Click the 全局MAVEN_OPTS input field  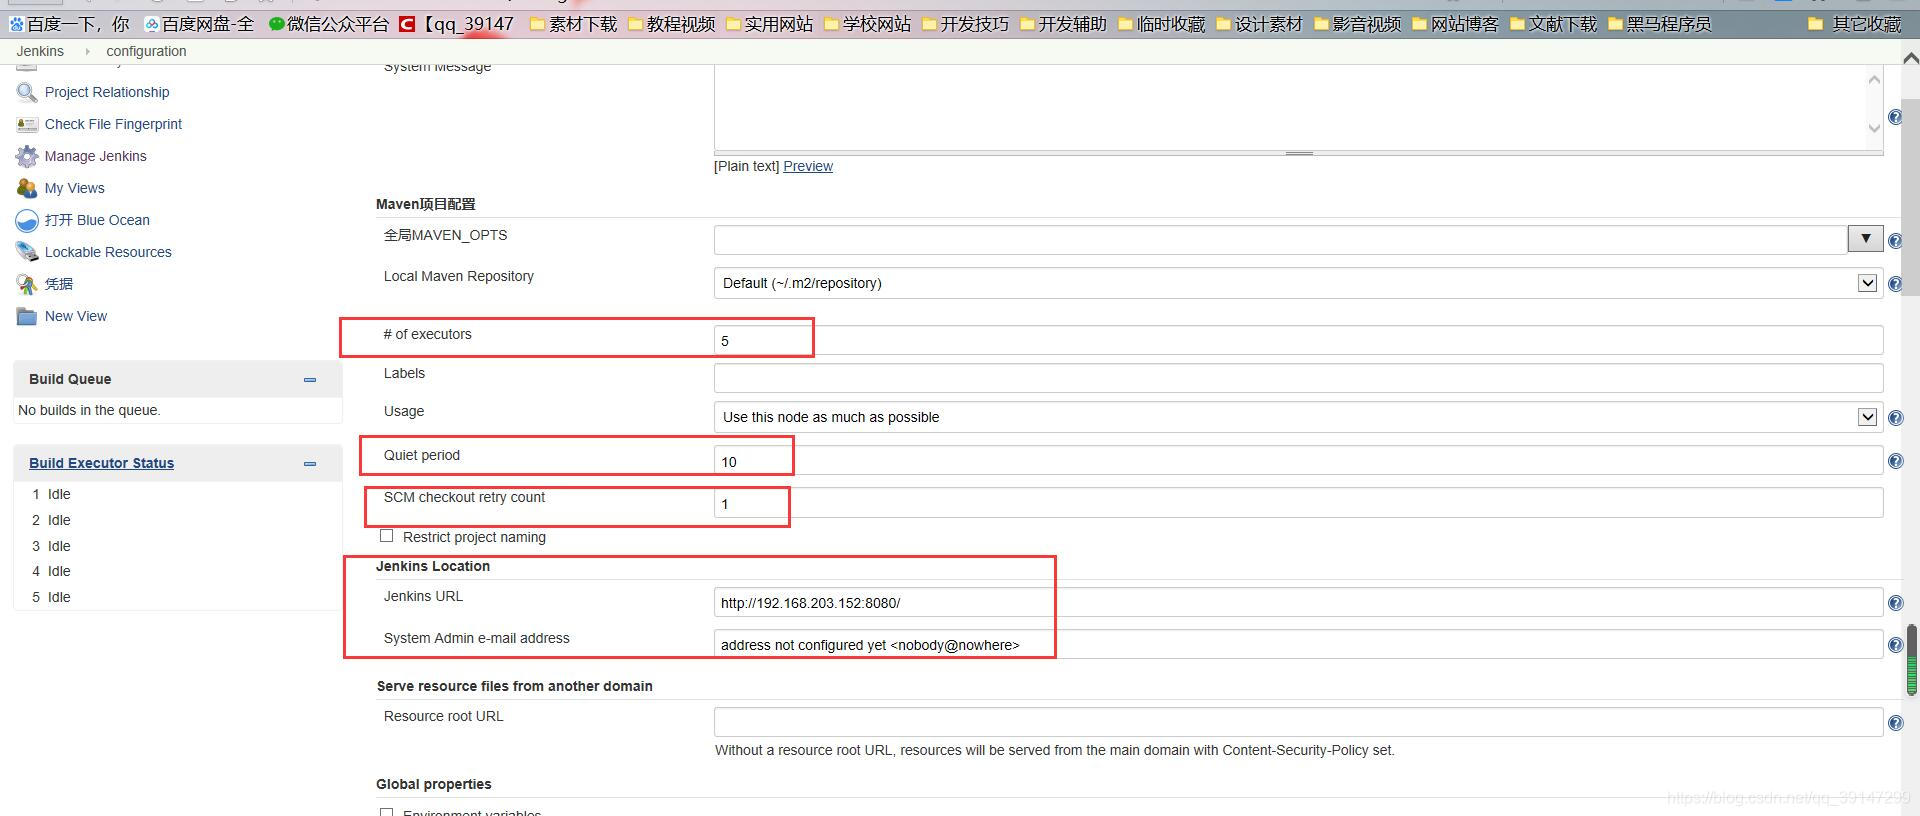[x=1280, y=239]
